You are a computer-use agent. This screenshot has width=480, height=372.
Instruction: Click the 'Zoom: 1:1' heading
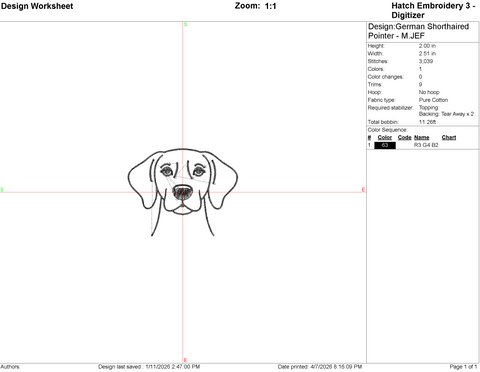255,6
